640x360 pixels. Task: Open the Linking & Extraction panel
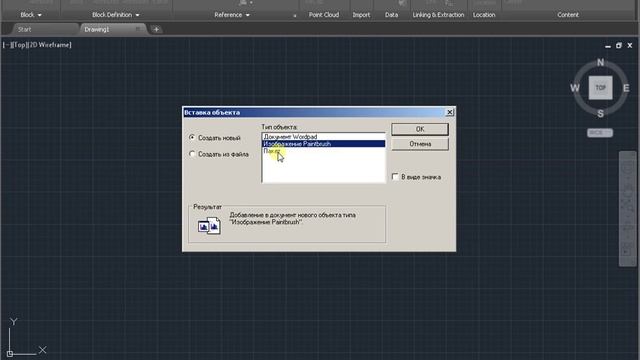[x=438, y=15]
